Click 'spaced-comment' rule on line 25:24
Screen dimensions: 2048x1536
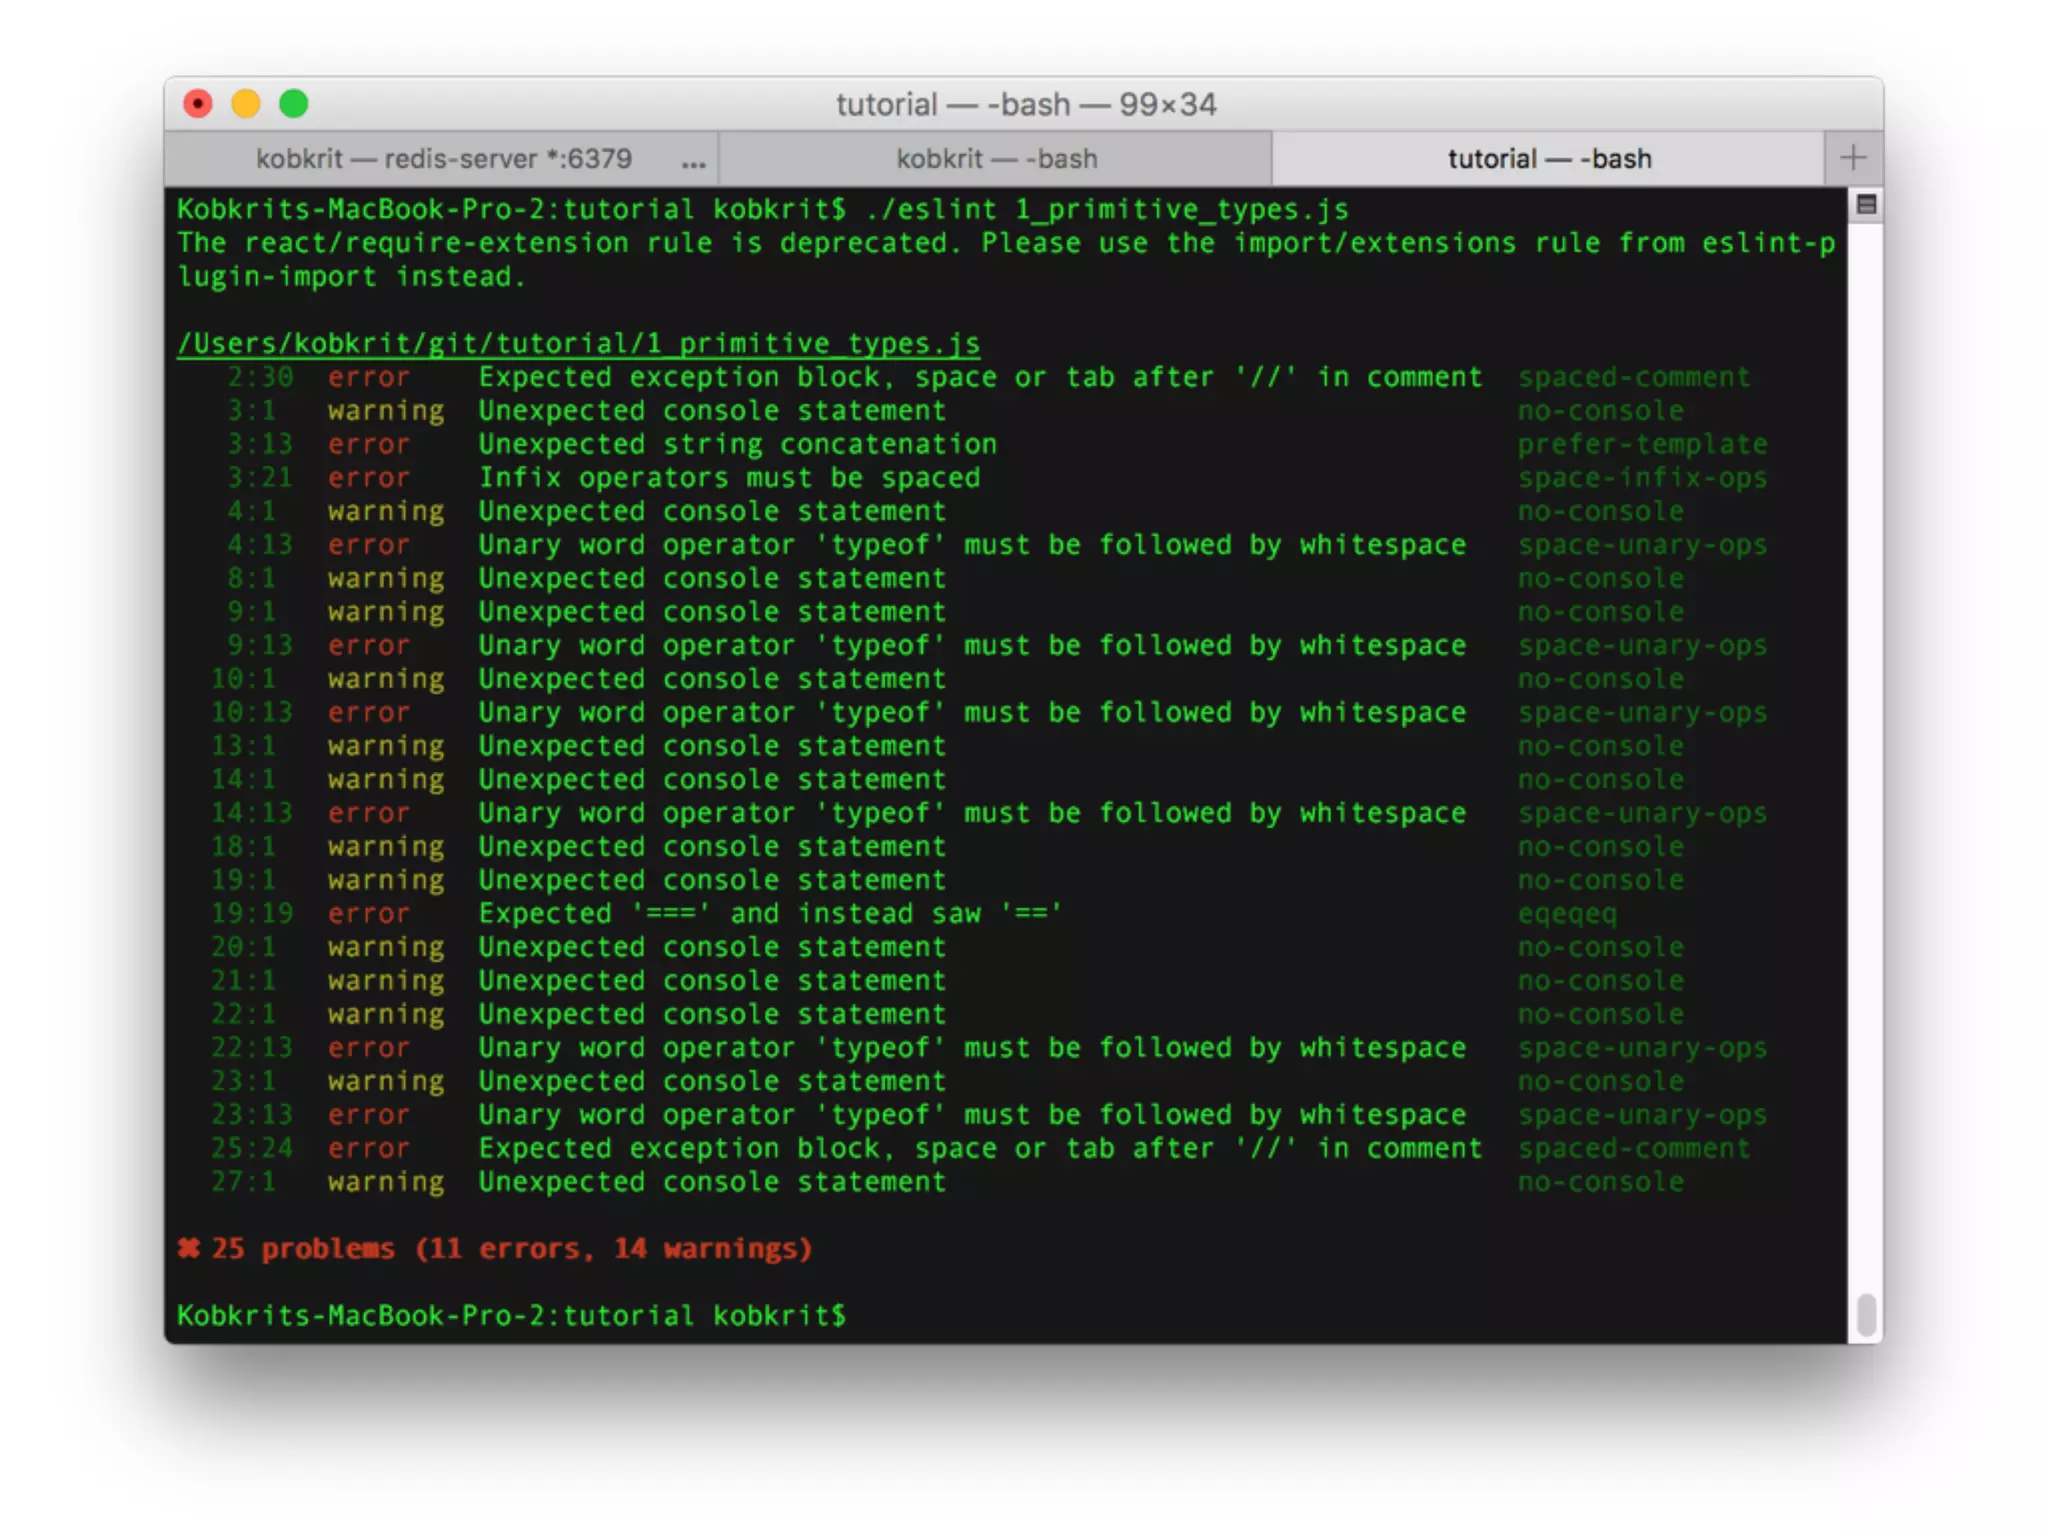[1634, 1148]
